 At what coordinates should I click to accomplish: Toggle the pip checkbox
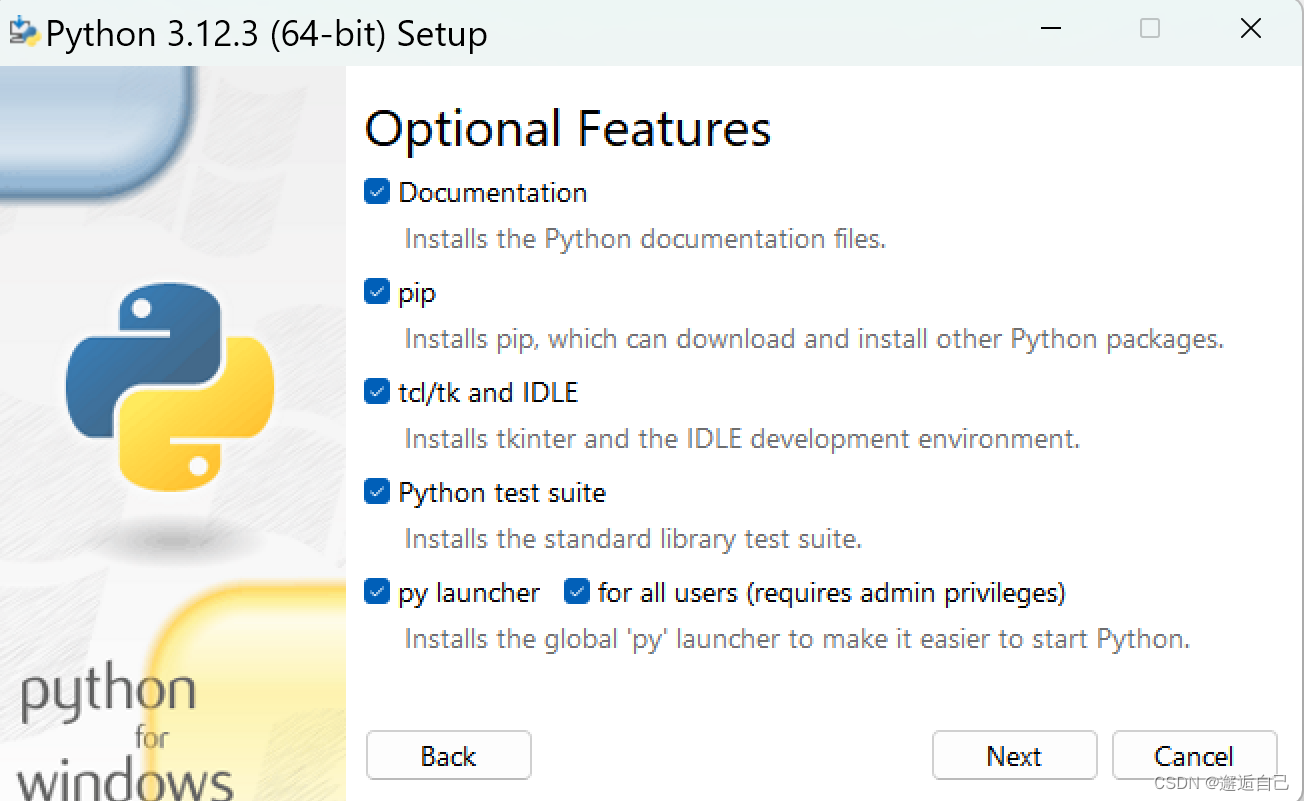coord(377,292)
